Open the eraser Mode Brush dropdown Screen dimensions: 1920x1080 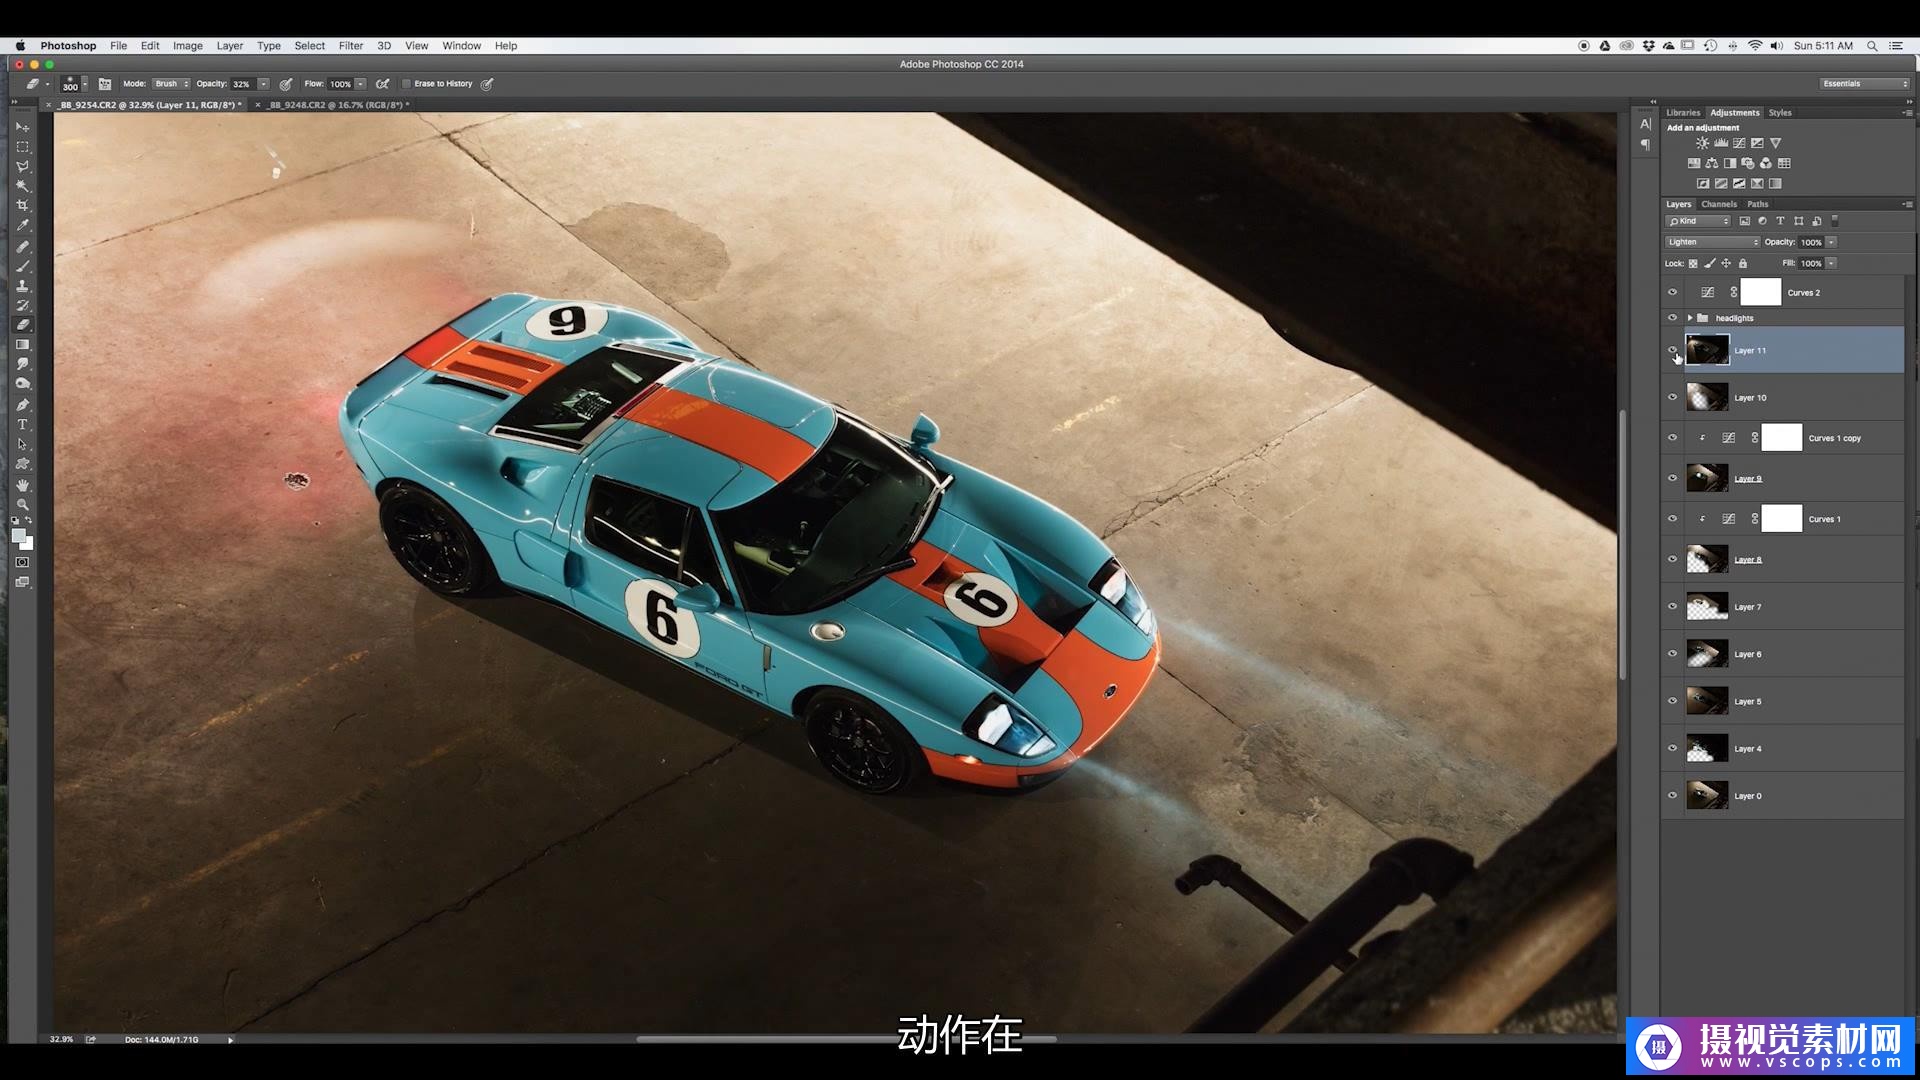click(x=171, y=84)
